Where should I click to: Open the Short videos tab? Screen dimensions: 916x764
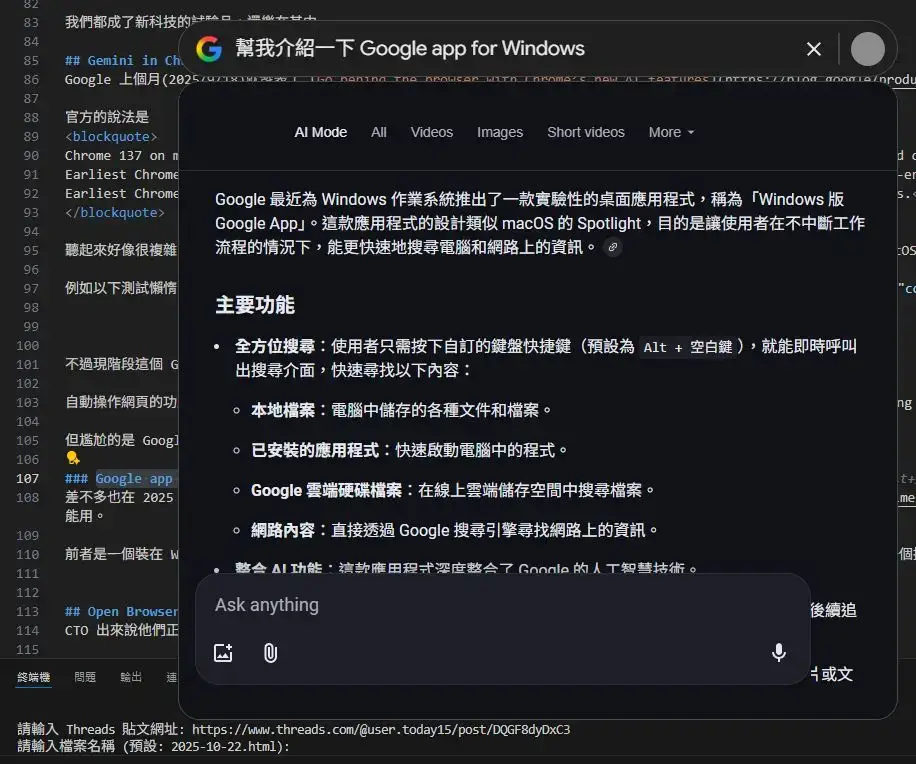(x=585, y=132)
